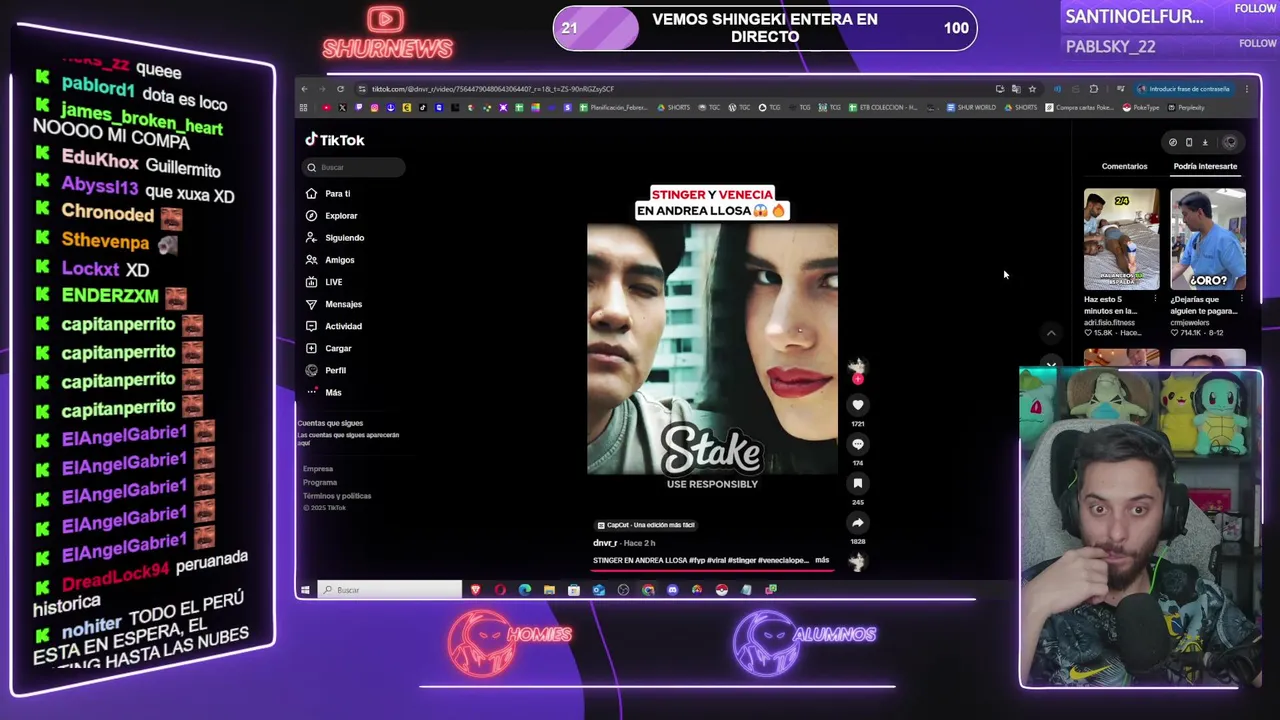Click the Términos y políticas footer link
This screenshot has width=1280, height=720.
tap(337, 496)
